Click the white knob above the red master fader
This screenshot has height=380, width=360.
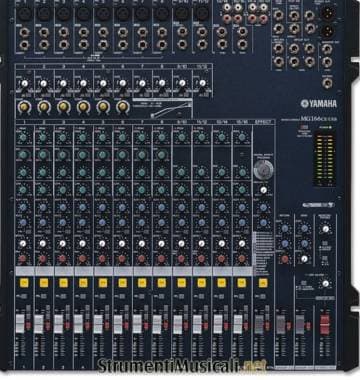click(326, 284)
